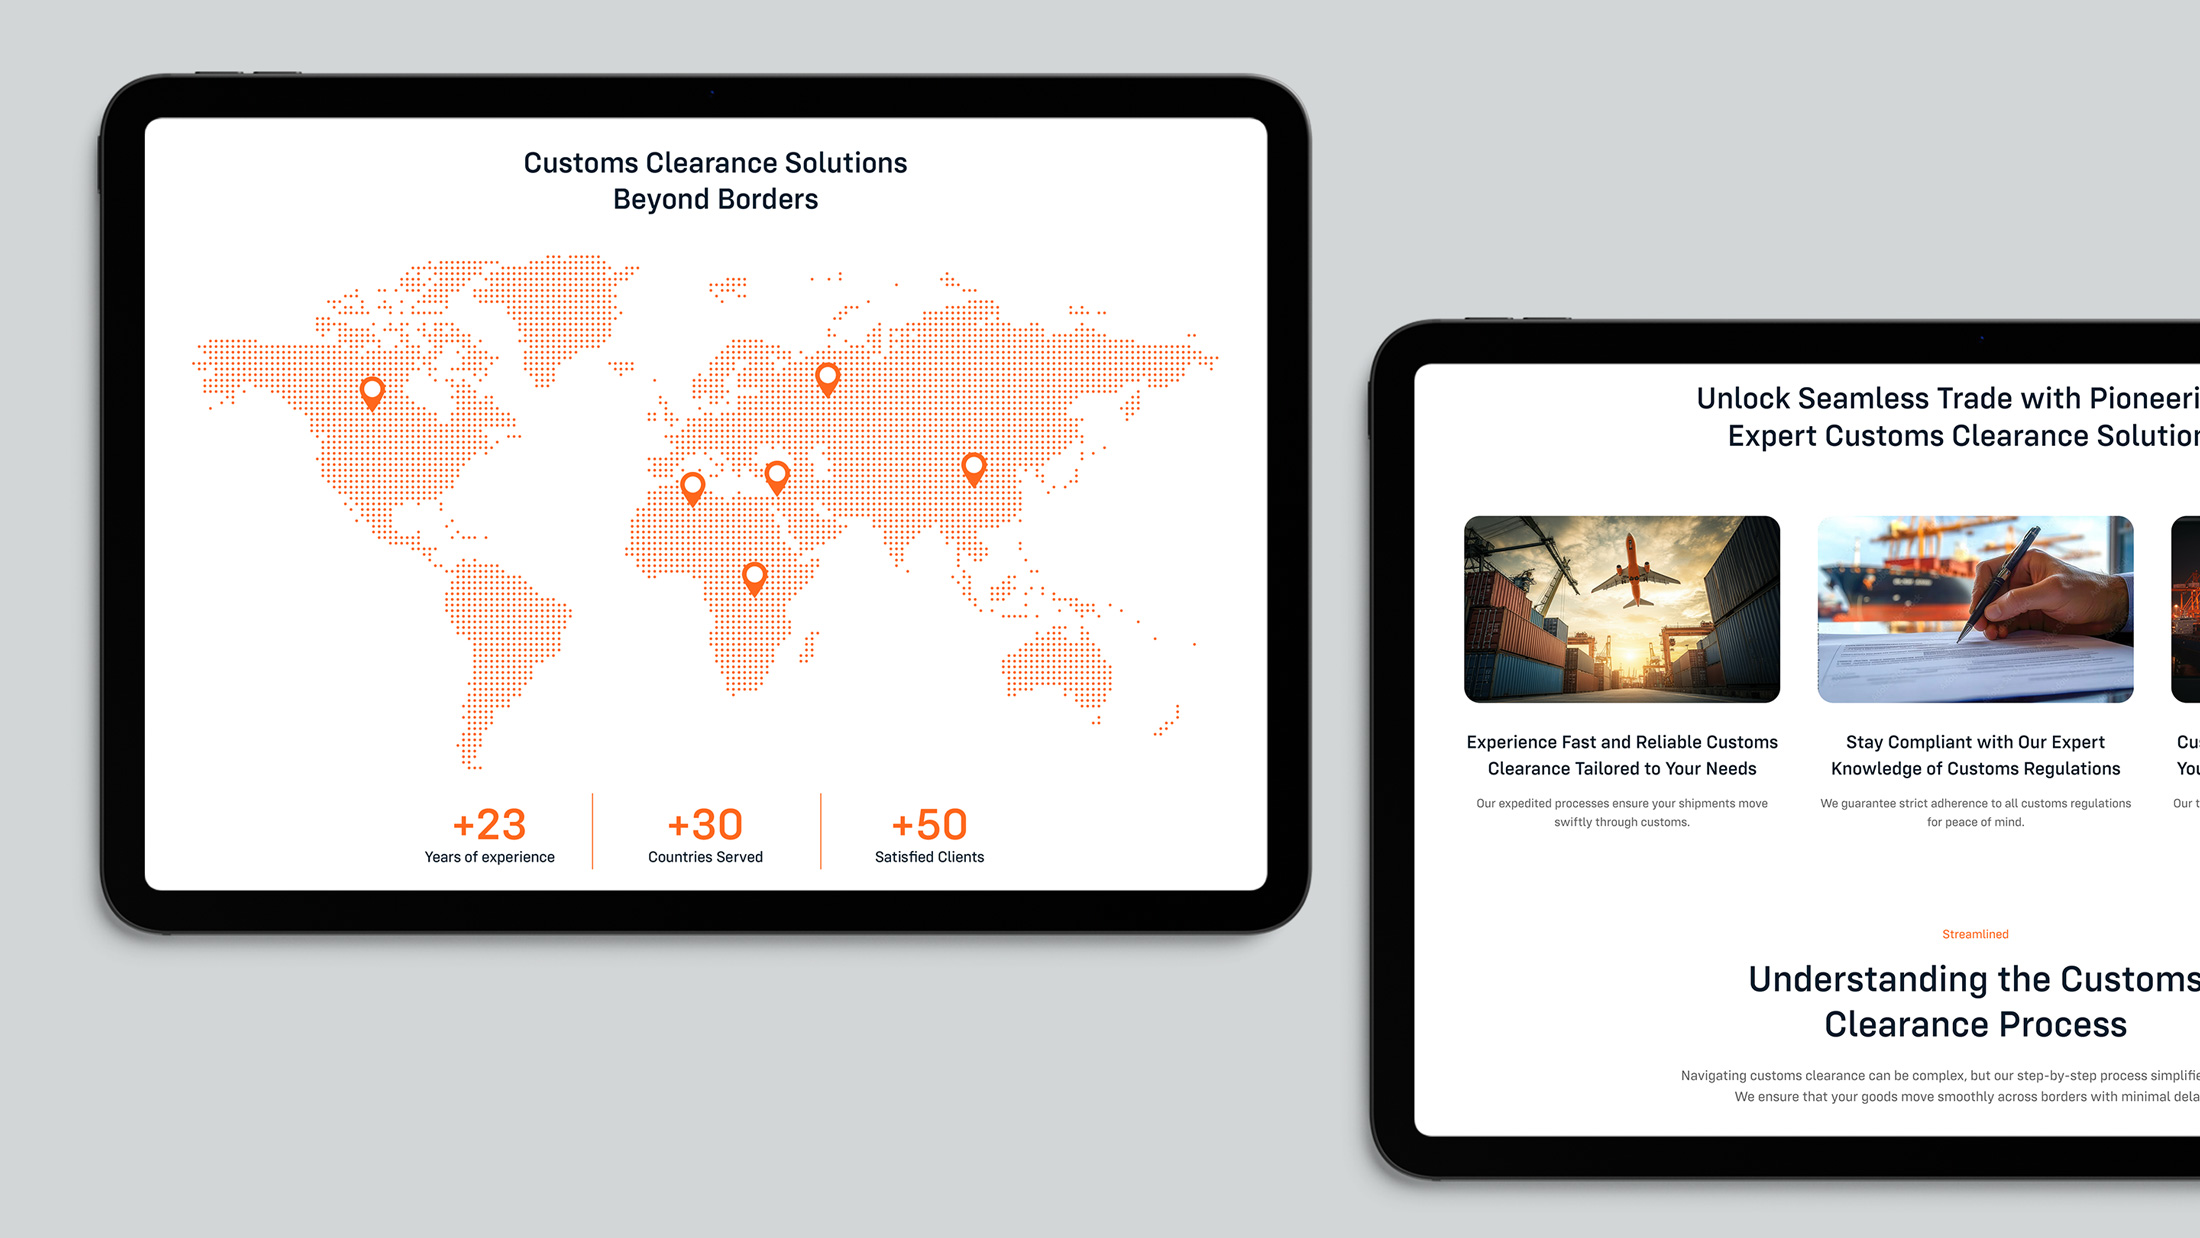Click the expedited processes description text

click(1621, 812)
